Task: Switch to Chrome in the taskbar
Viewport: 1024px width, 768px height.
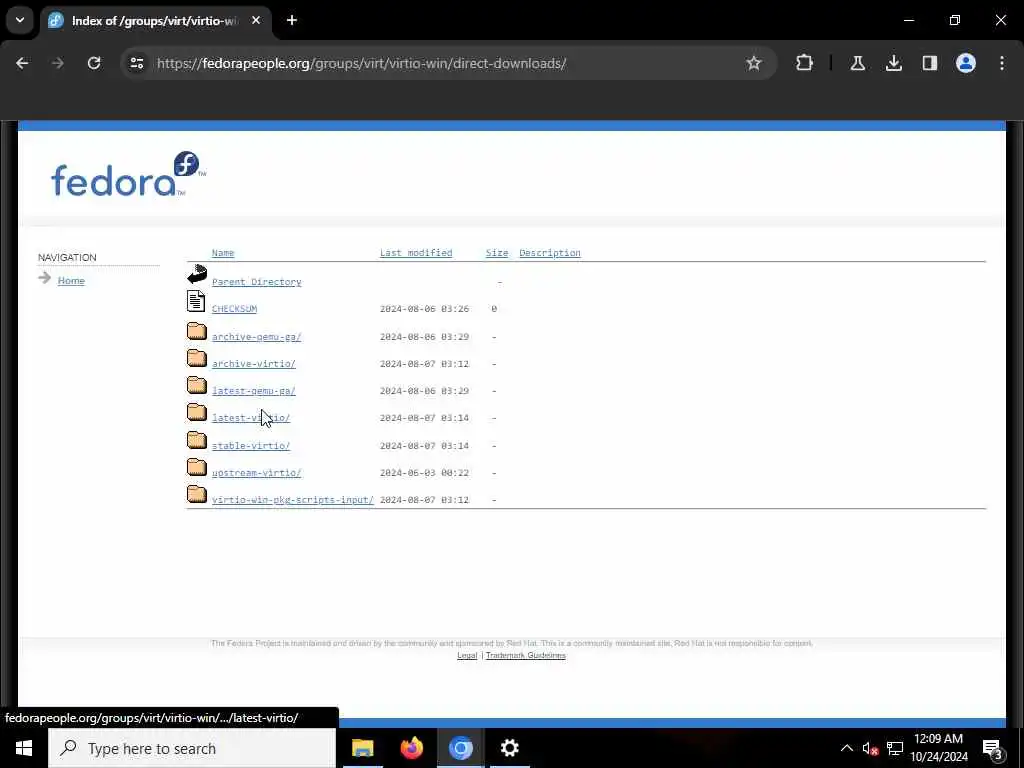Action: [x=460, y=748]
